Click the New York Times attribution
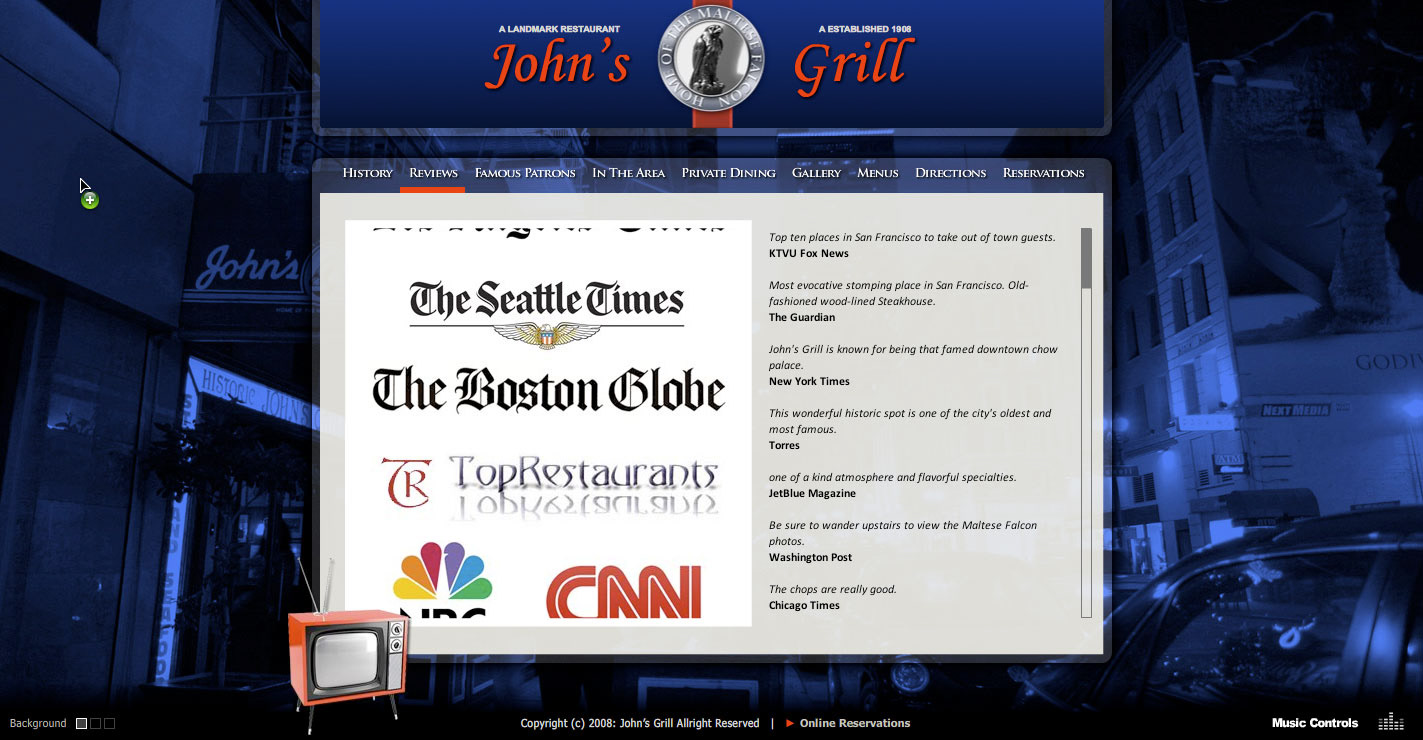This screenshot has height=740, width=1423. (x=809, y=381)
